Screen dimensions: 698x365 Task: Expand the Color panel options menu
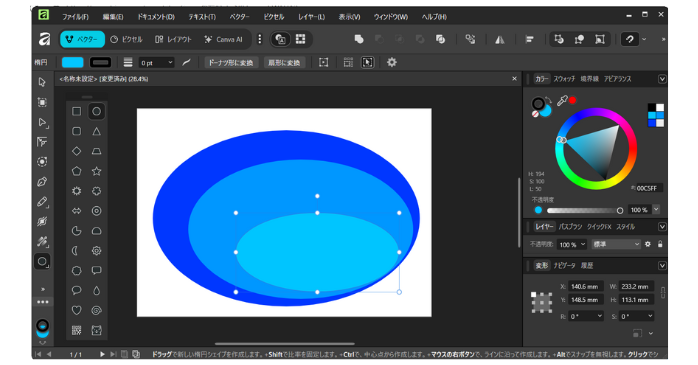(x=662, y=79)
